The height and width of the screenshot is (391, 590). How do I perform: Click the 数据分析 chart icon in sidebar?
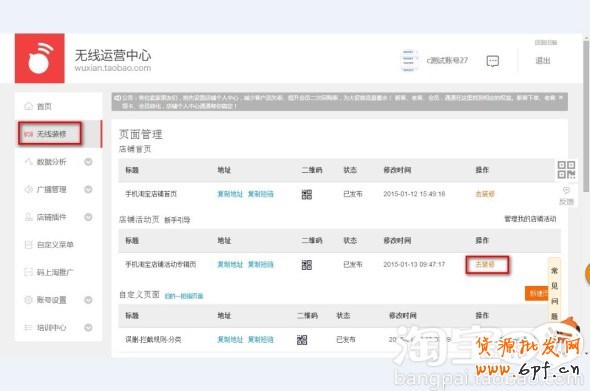[x=29, y=162]
